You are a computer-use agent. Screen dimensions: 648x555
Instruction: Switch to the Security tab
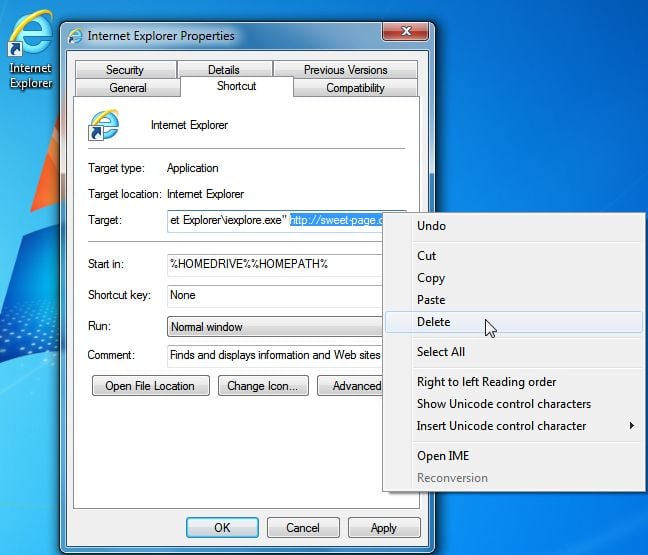pyautogui.click(x=125, y=69)
